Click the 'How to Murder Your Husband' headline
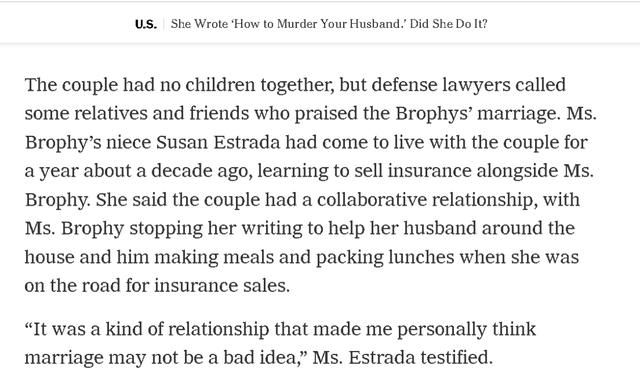 329,24
